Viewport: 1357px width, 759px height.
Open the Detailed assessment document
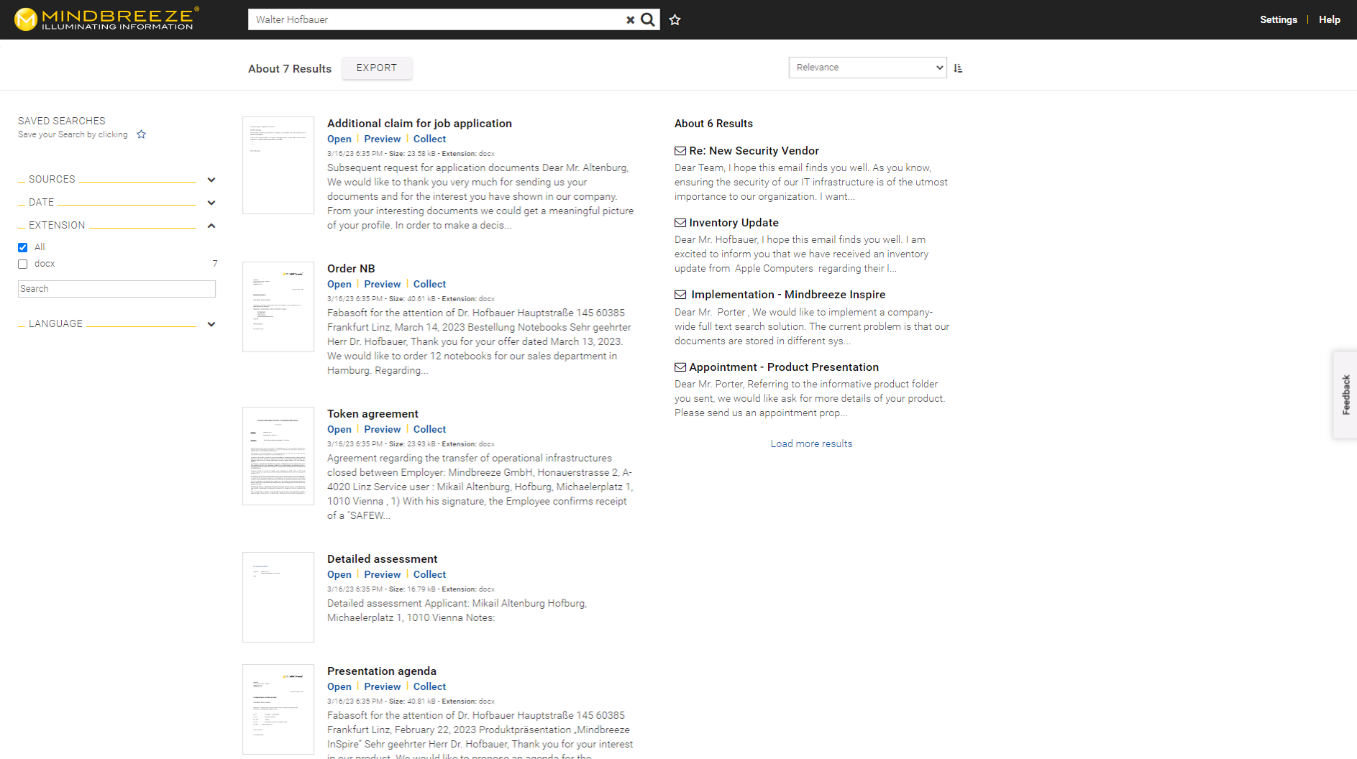point(339,575)
